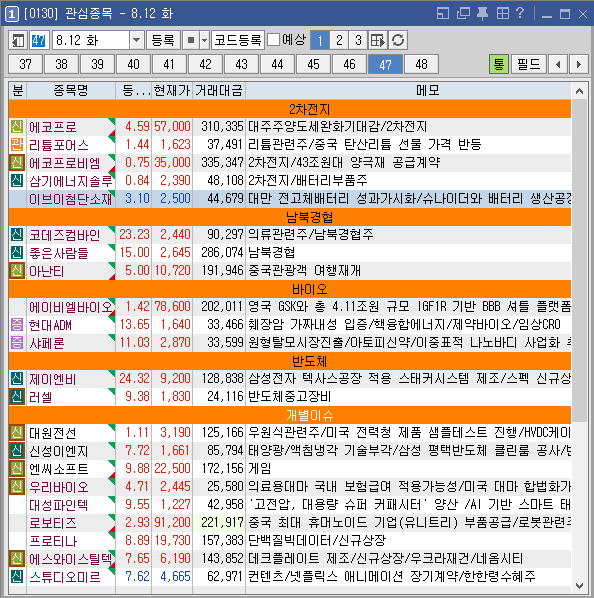Toggle the 예상 checkbox

(273, 40)
